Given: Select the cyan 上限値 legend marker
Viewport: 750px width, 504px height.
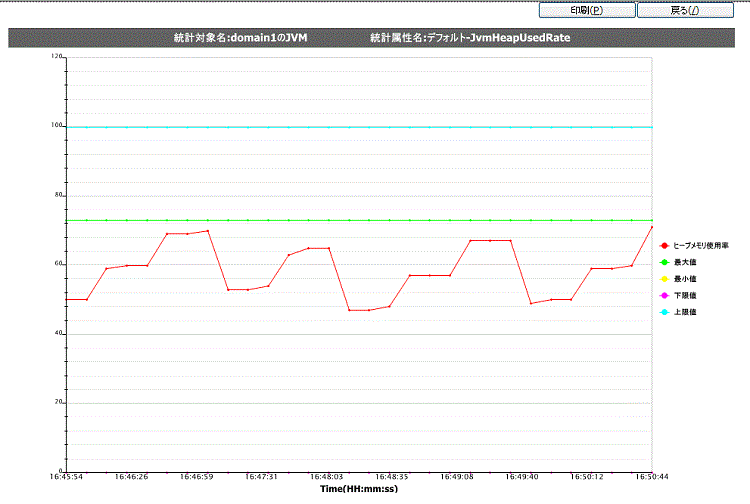Looking at the screenshot, I should (664, 313).
